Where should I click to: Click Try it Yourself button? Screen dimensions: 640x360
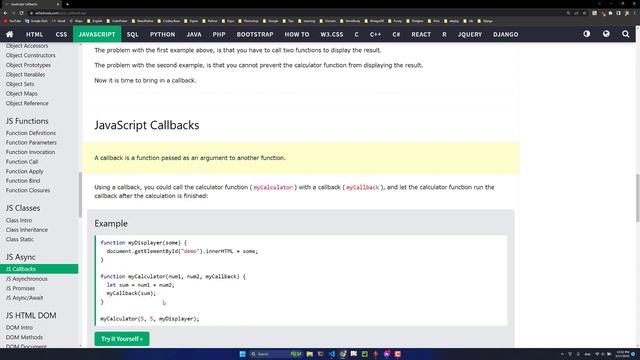[x=122, y=339]
